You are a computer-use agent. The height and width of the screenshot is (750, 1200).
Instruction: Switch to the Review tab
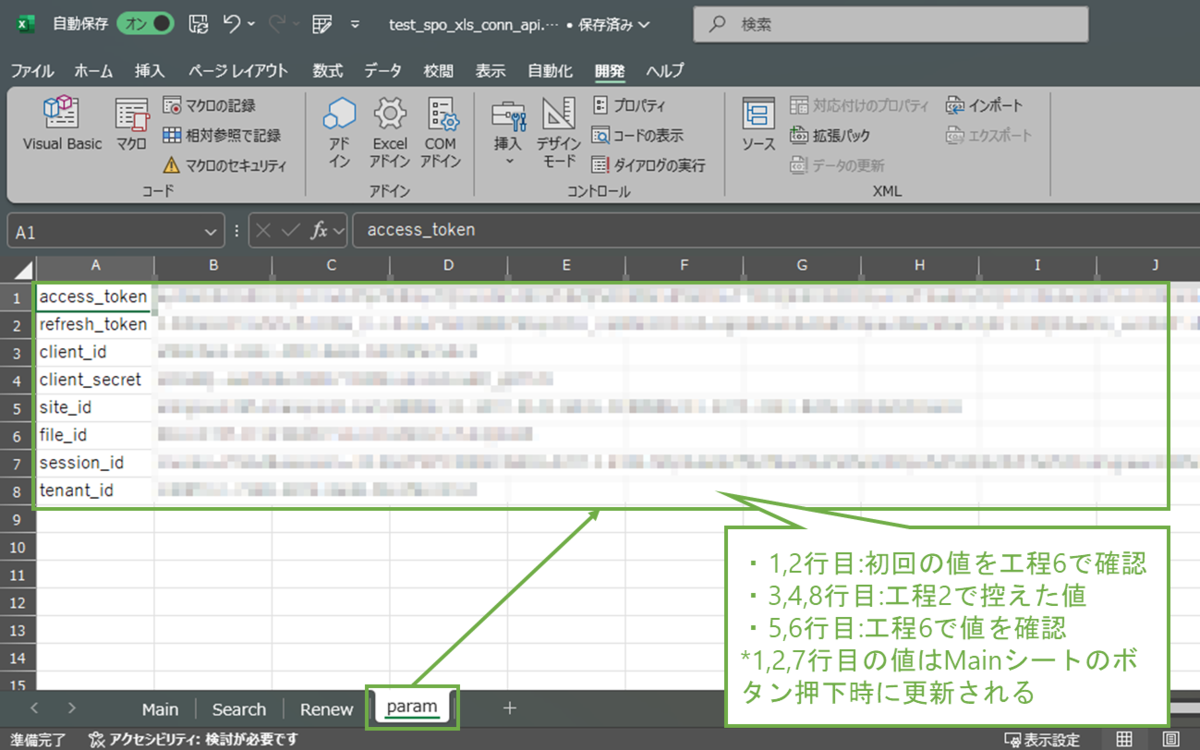438,71
